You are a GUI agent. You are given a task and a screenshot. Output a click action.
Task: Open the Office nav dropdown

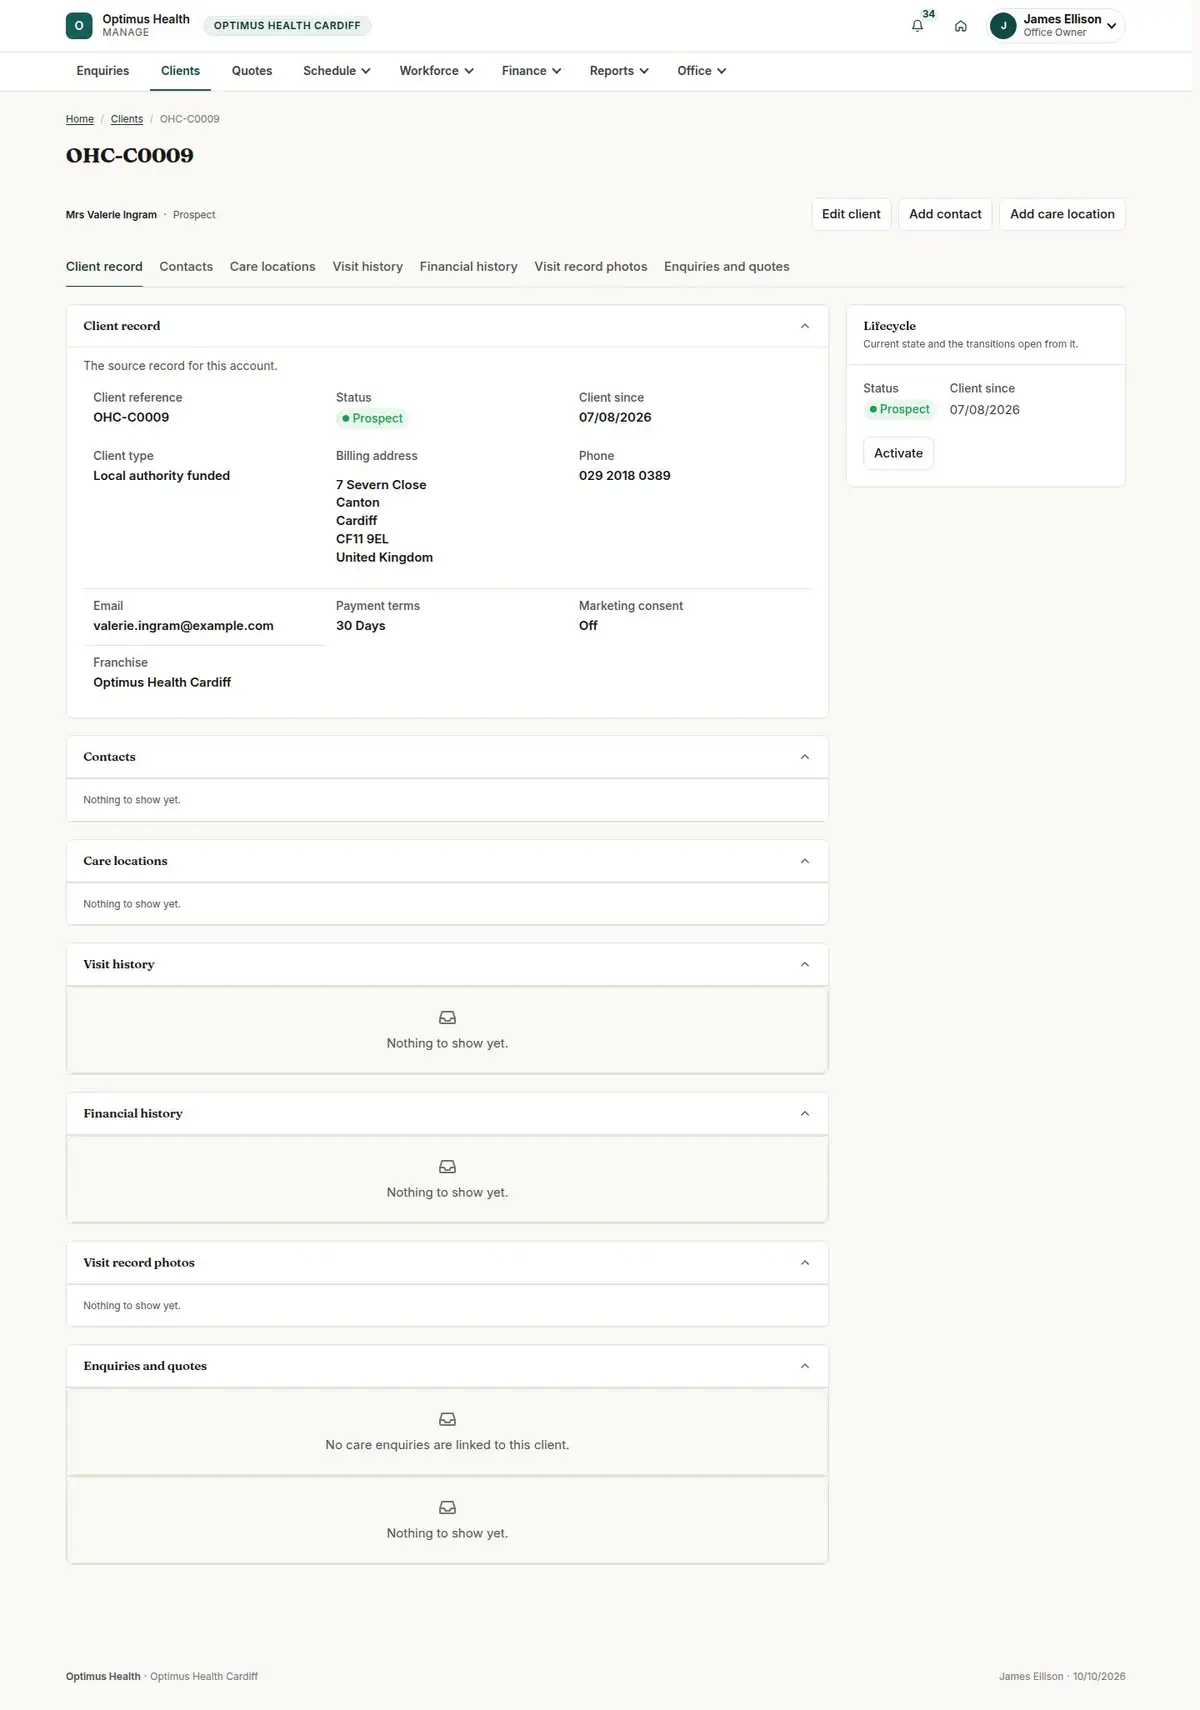(x=701, y=71)
